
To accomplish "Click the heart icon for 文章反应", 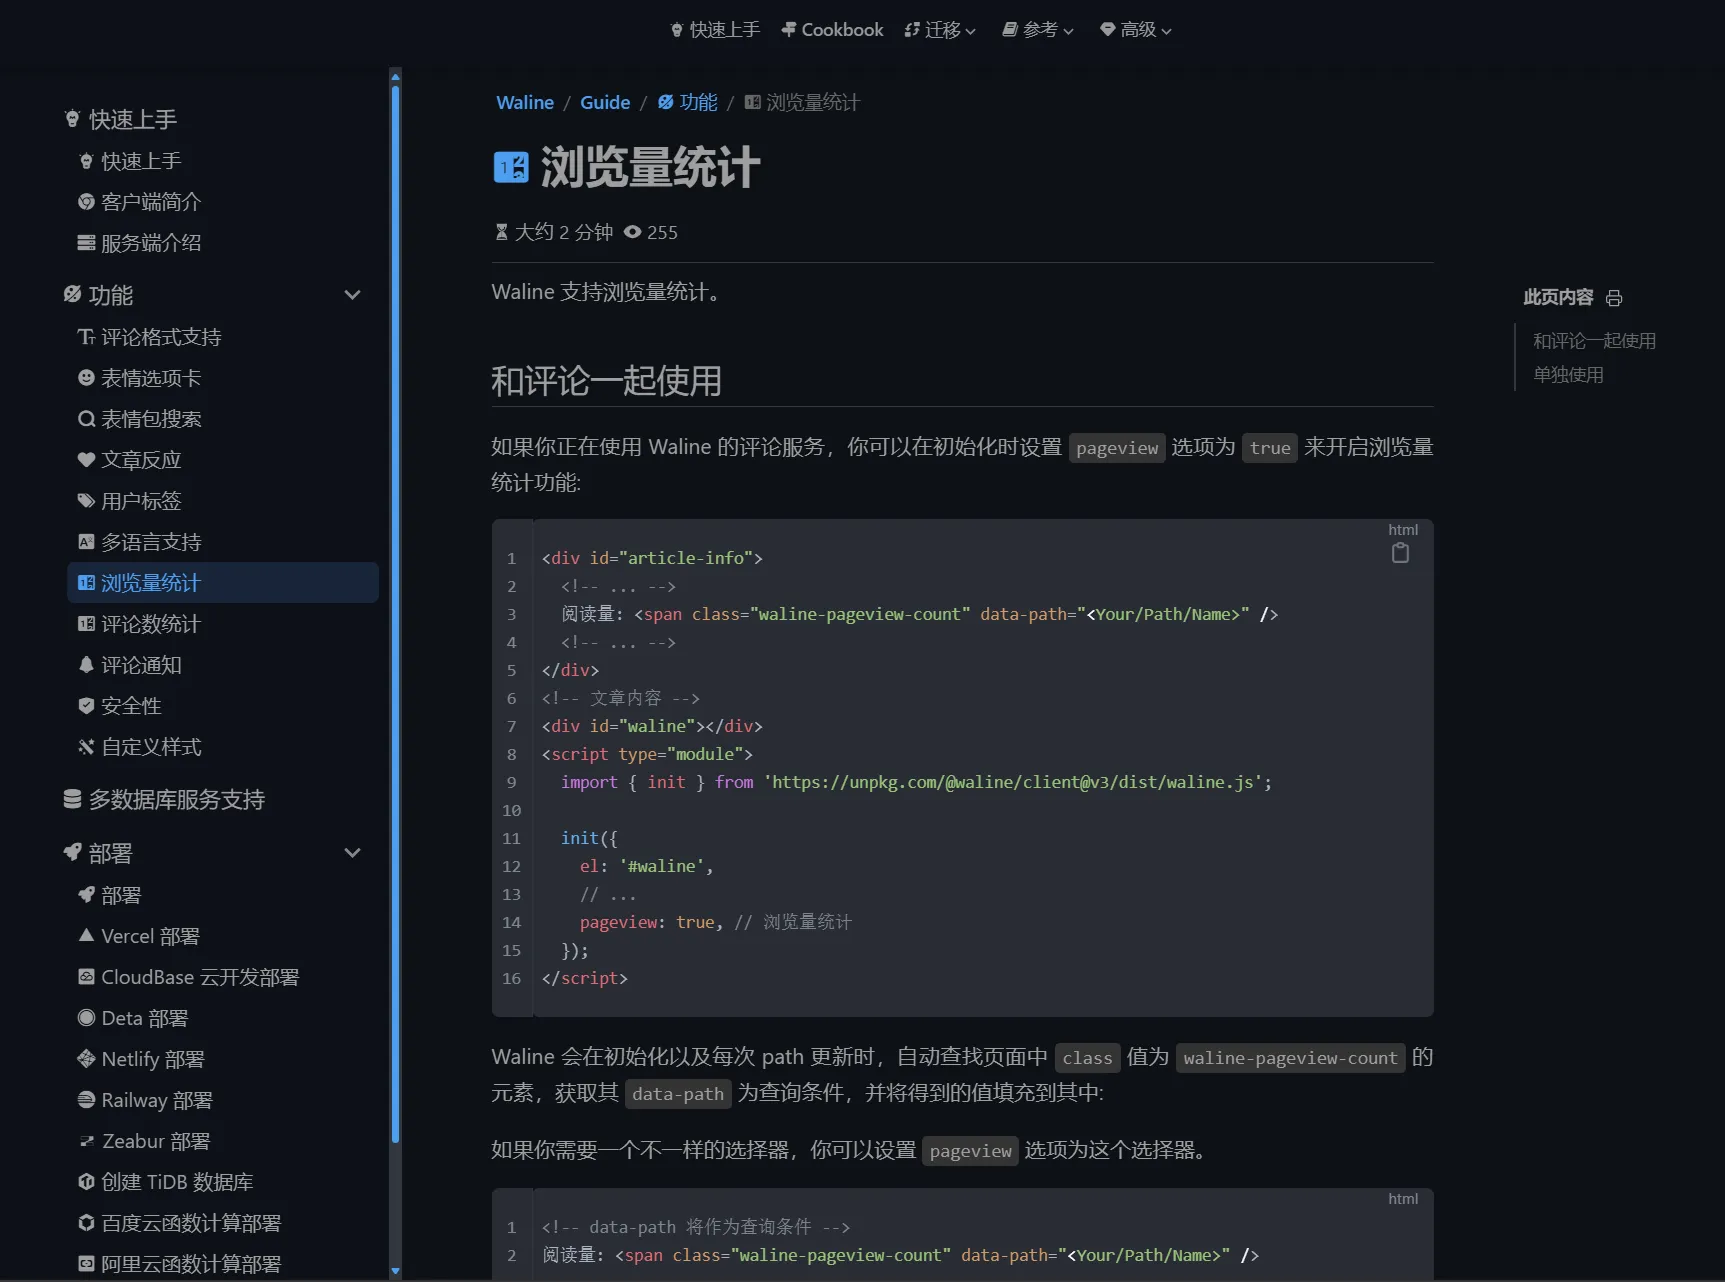I will pyautogui.click(x=86, y=460).
